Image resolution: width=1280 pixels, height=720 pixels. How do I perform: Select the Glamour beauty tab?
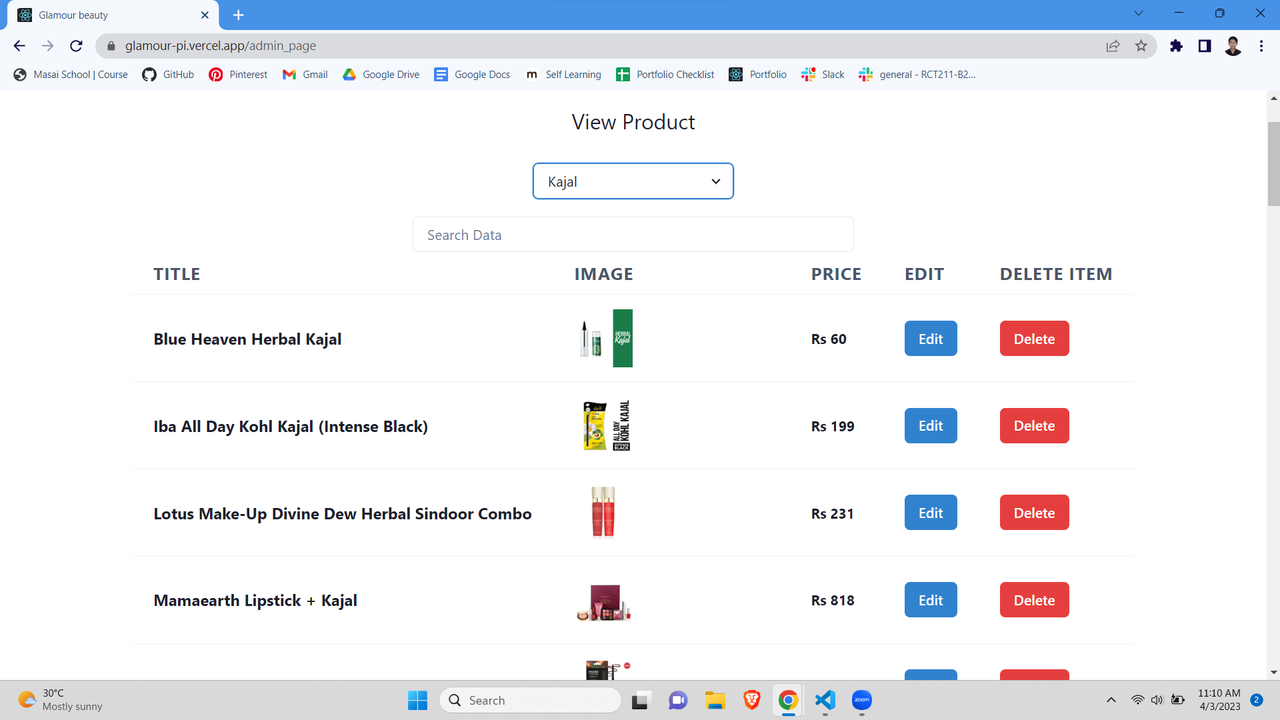pyautogui.click(x=113, y=15)
